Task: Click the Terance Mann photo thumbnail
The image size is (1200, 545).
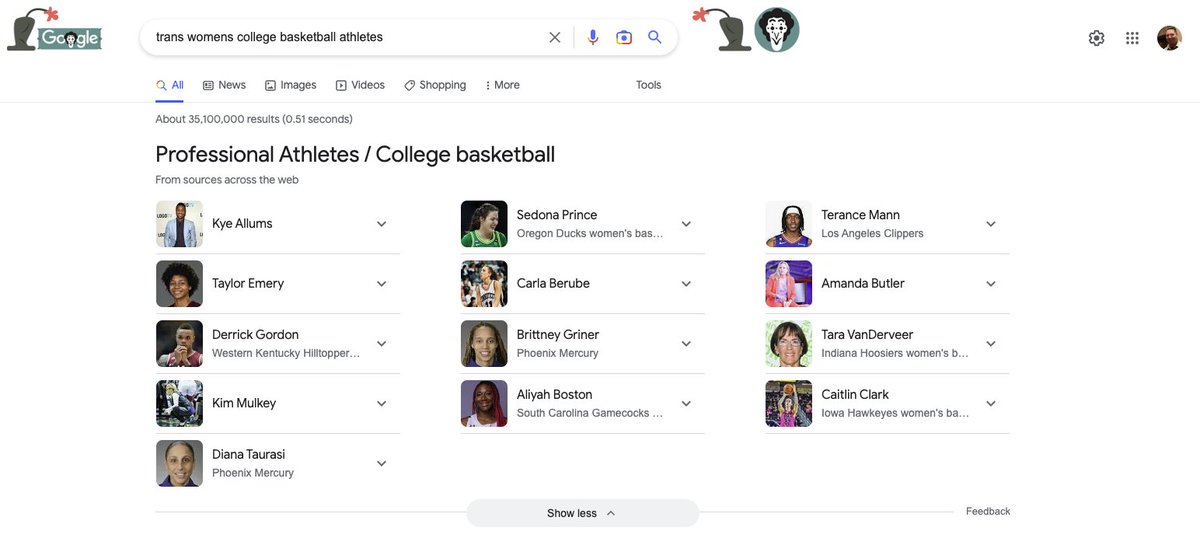Action: pos(789,224)
